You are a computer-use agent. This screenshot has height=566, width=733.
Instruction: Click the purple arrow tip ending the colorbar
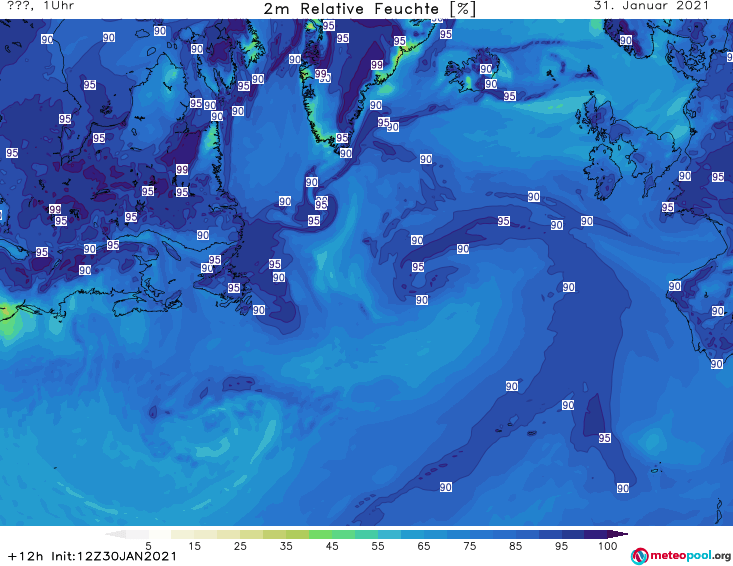618,534
